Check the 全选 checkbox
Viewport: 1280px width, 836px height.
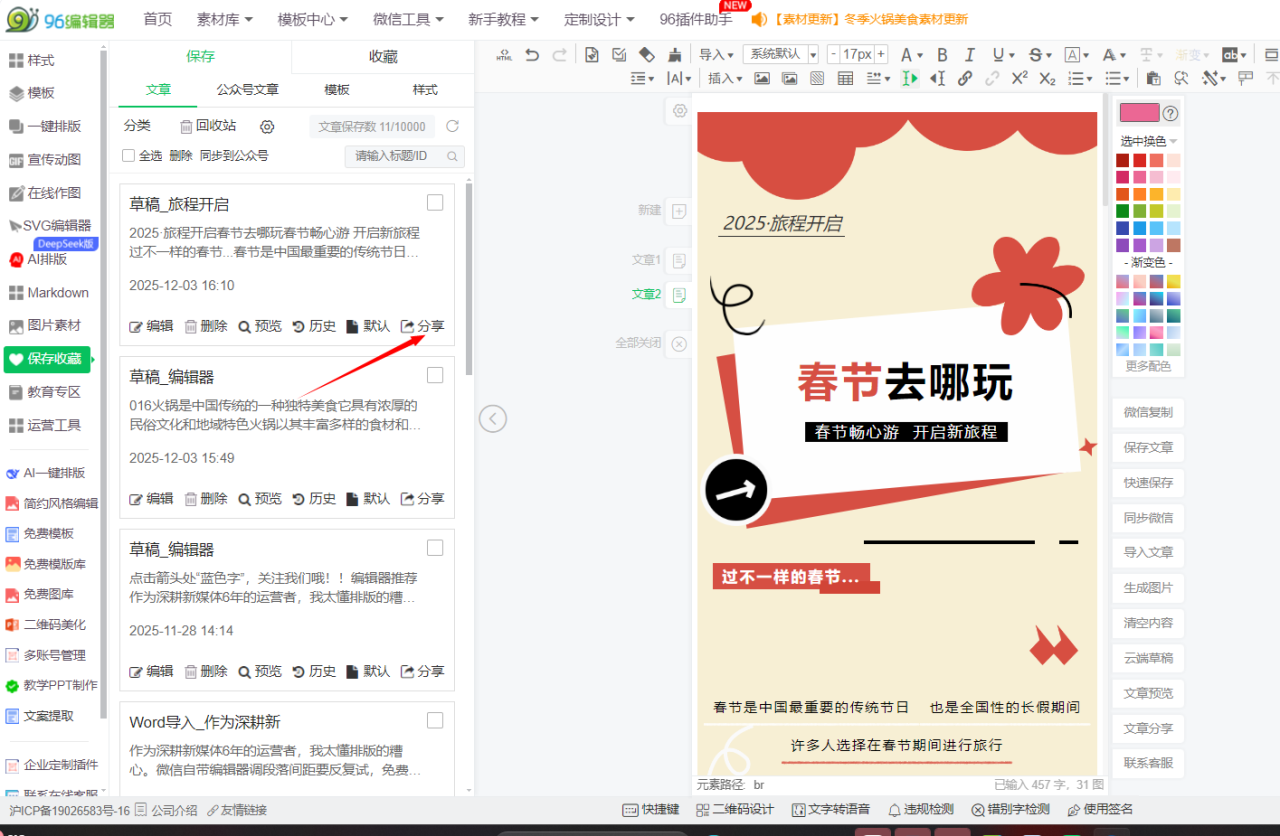[128, 156]
